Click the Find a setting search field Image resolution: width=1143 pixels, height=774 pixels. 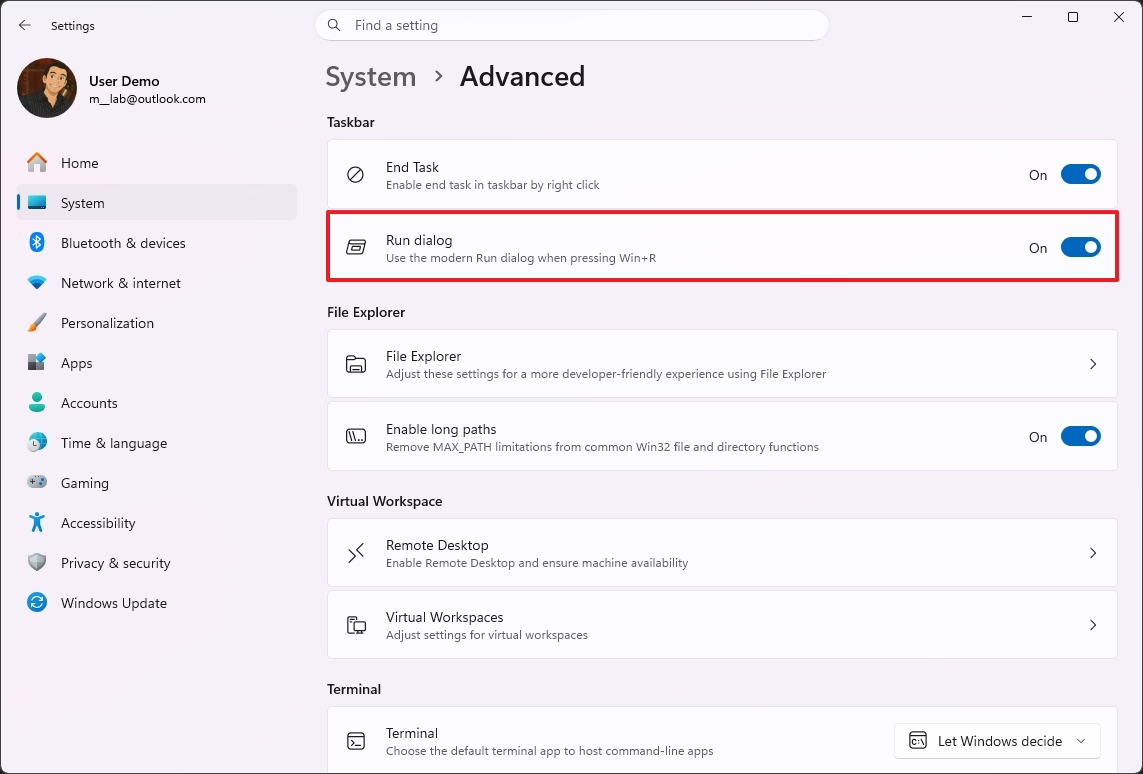pyautogui.click(x=572, y=25)
